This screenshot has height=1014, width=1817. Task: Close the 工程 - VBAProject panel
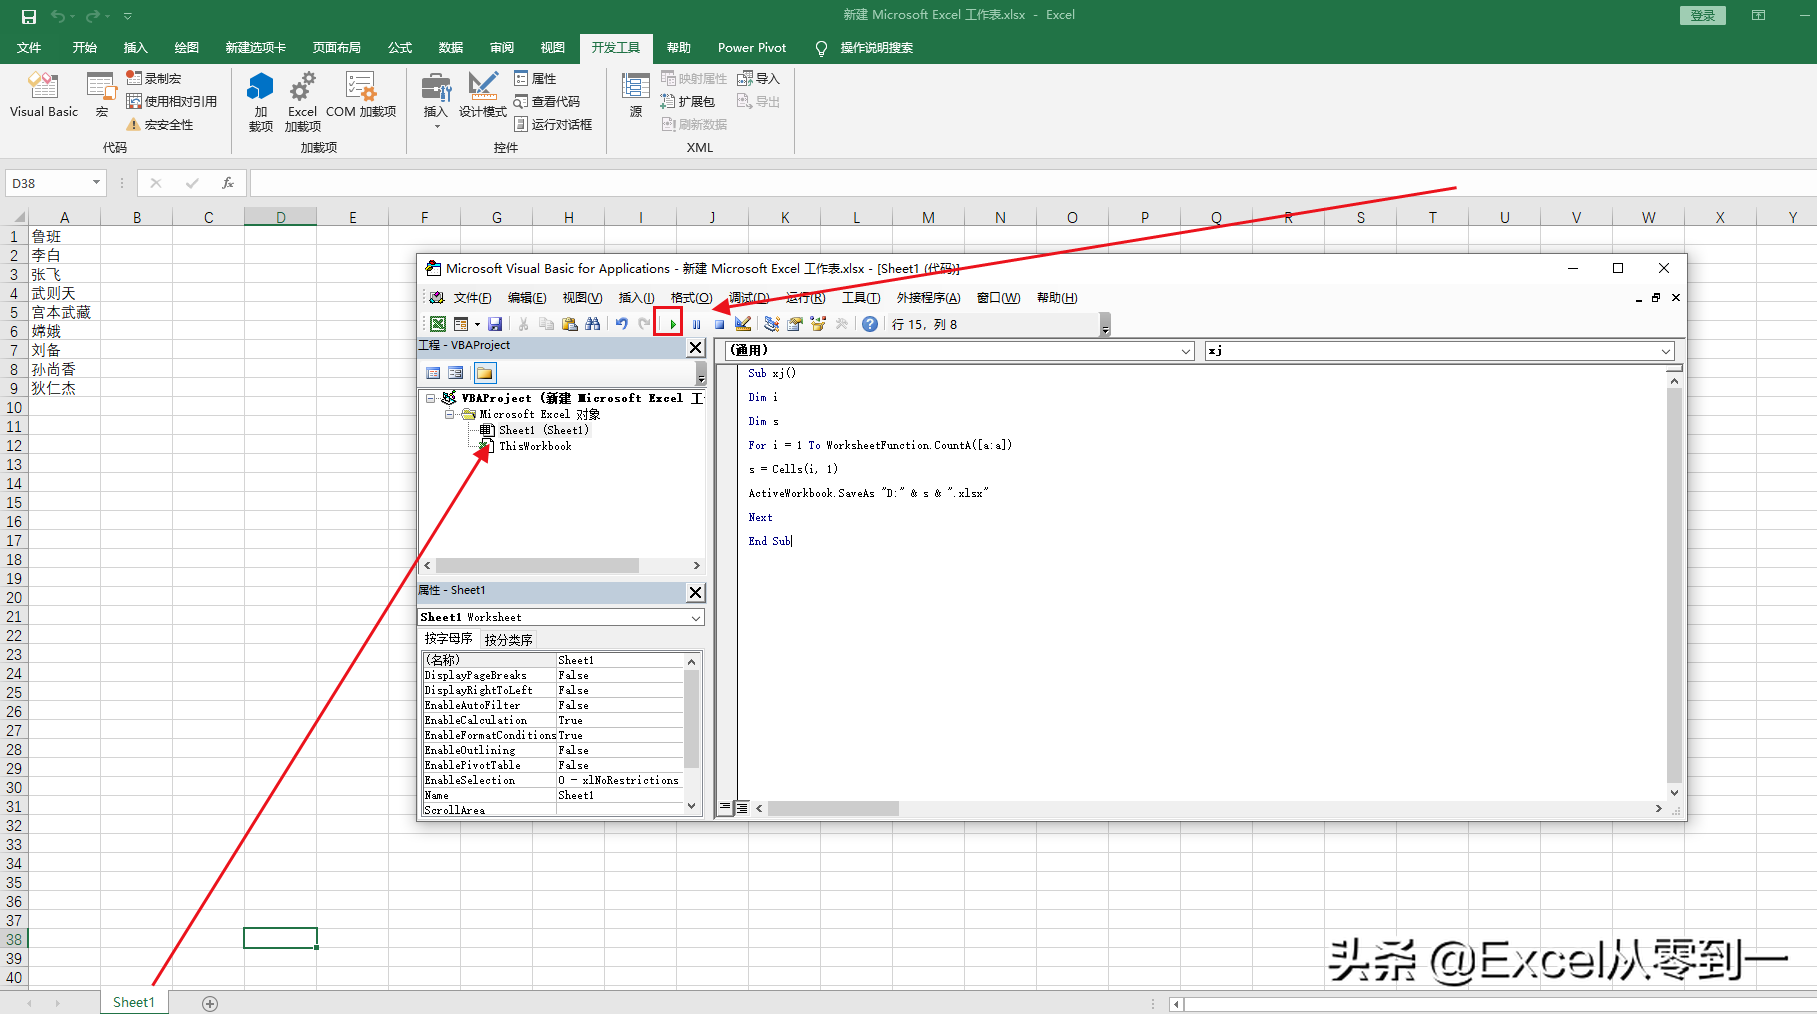[696, 347]
